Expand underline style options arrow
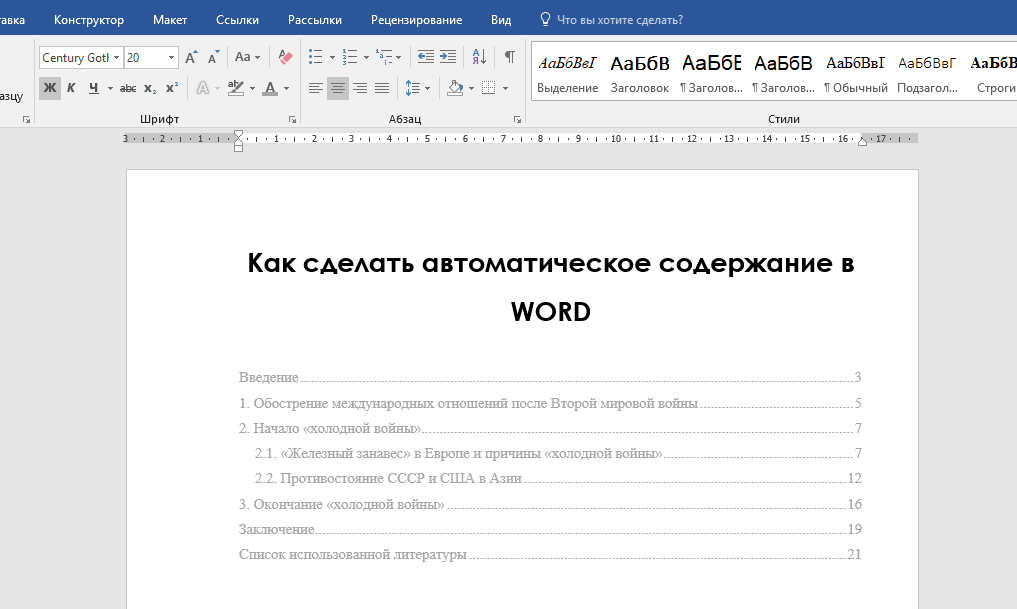Viewport: 1017px width, 609px height. (x=110, y=88)
